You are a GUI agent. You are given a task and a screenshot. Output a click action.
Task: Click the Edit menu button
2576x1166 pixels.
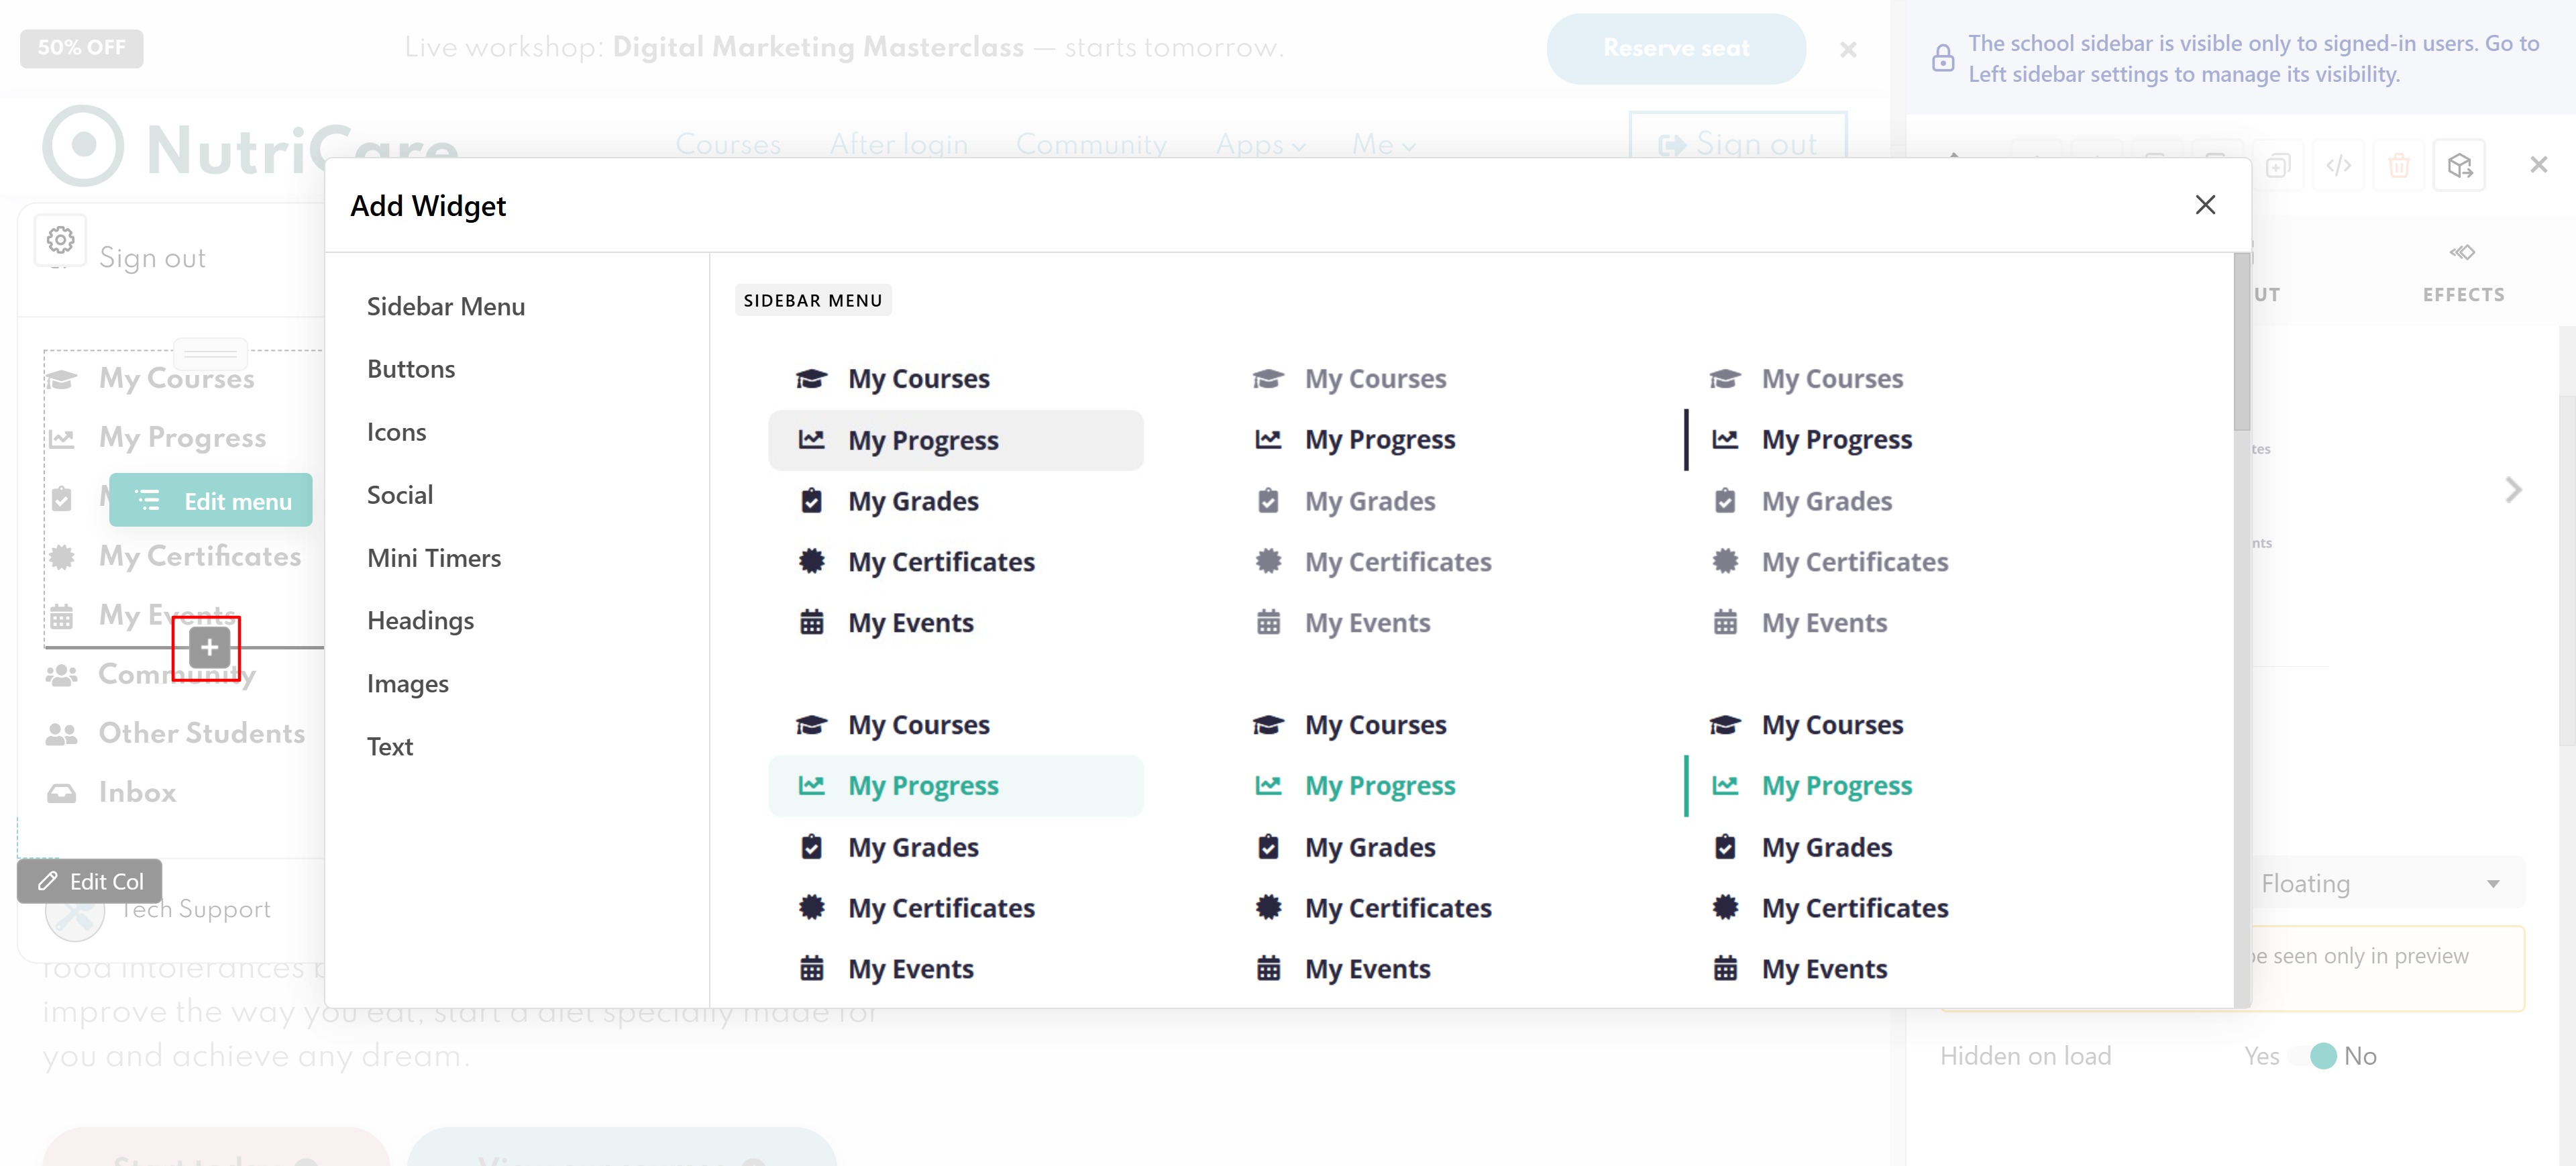coord(211,500)
